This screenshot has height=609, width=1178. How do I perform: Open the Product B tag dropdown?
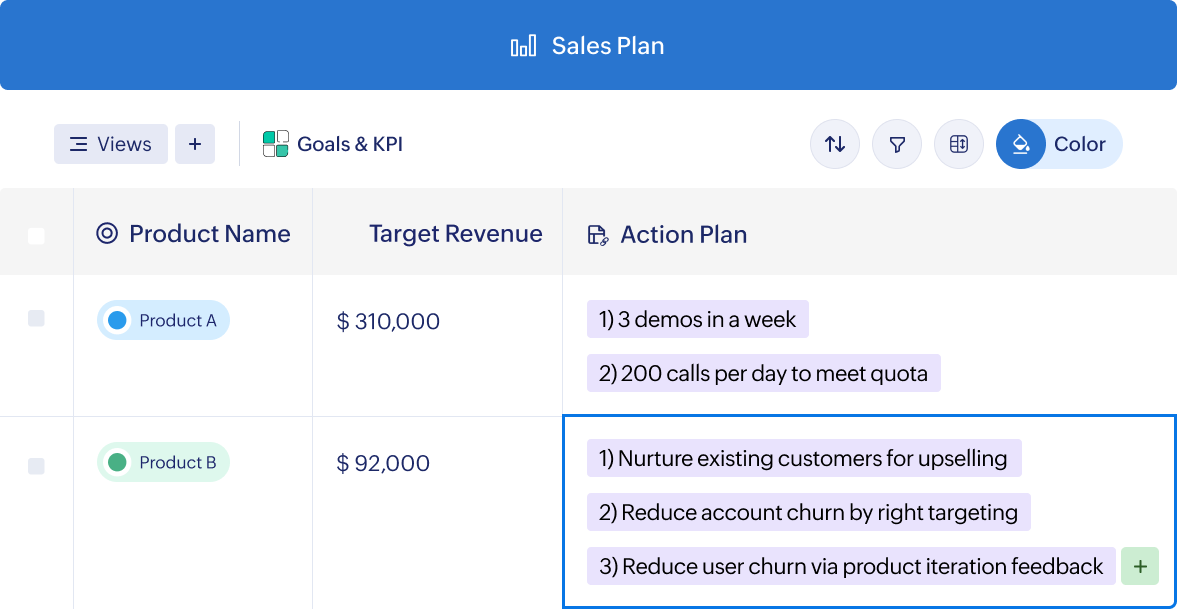[x=164, y=463]
